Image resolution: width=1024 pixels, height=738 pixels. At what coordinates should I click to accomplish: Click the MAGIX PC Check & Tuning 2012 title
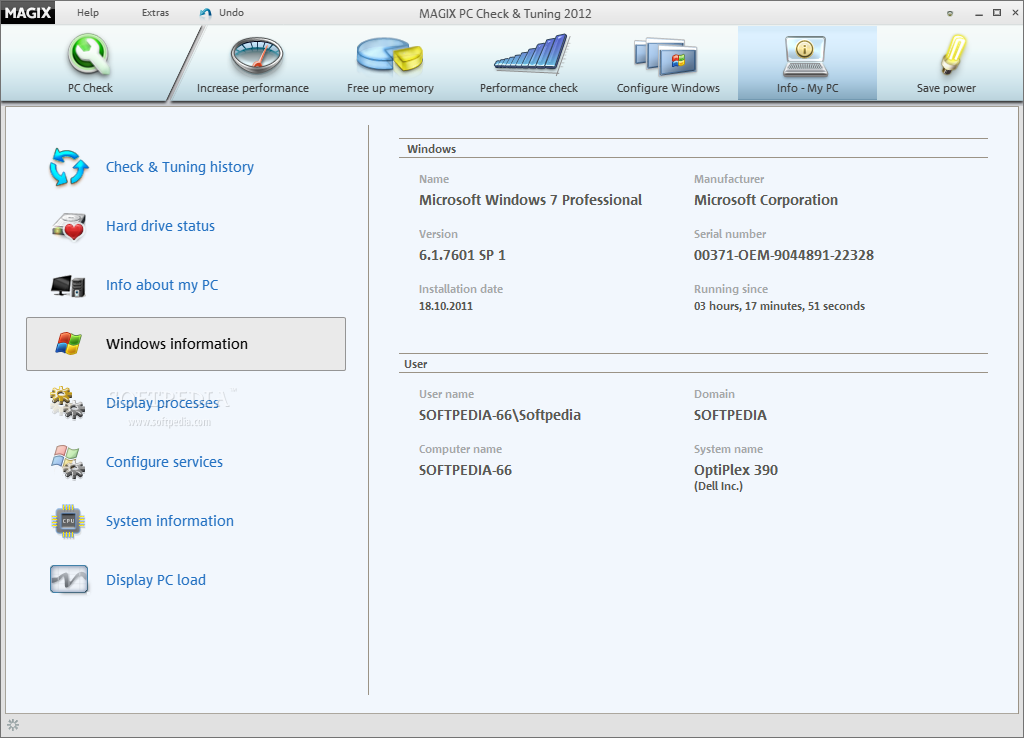click(x=505, y=13)
